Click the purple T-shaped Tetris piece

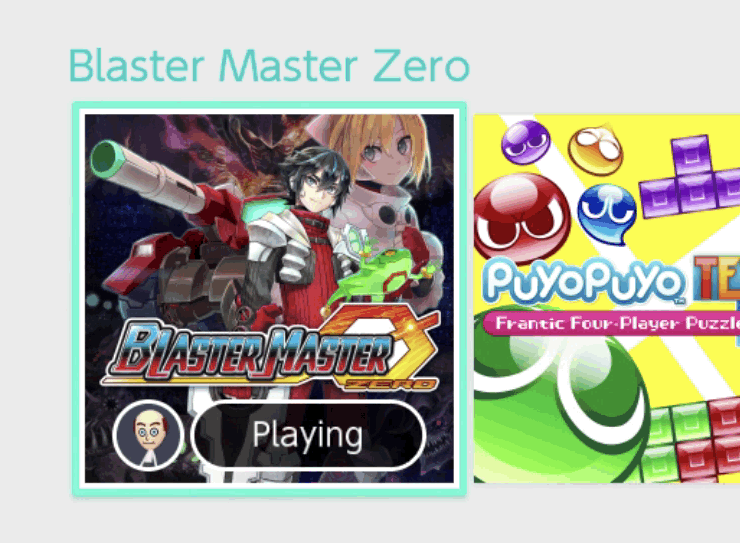690,177
